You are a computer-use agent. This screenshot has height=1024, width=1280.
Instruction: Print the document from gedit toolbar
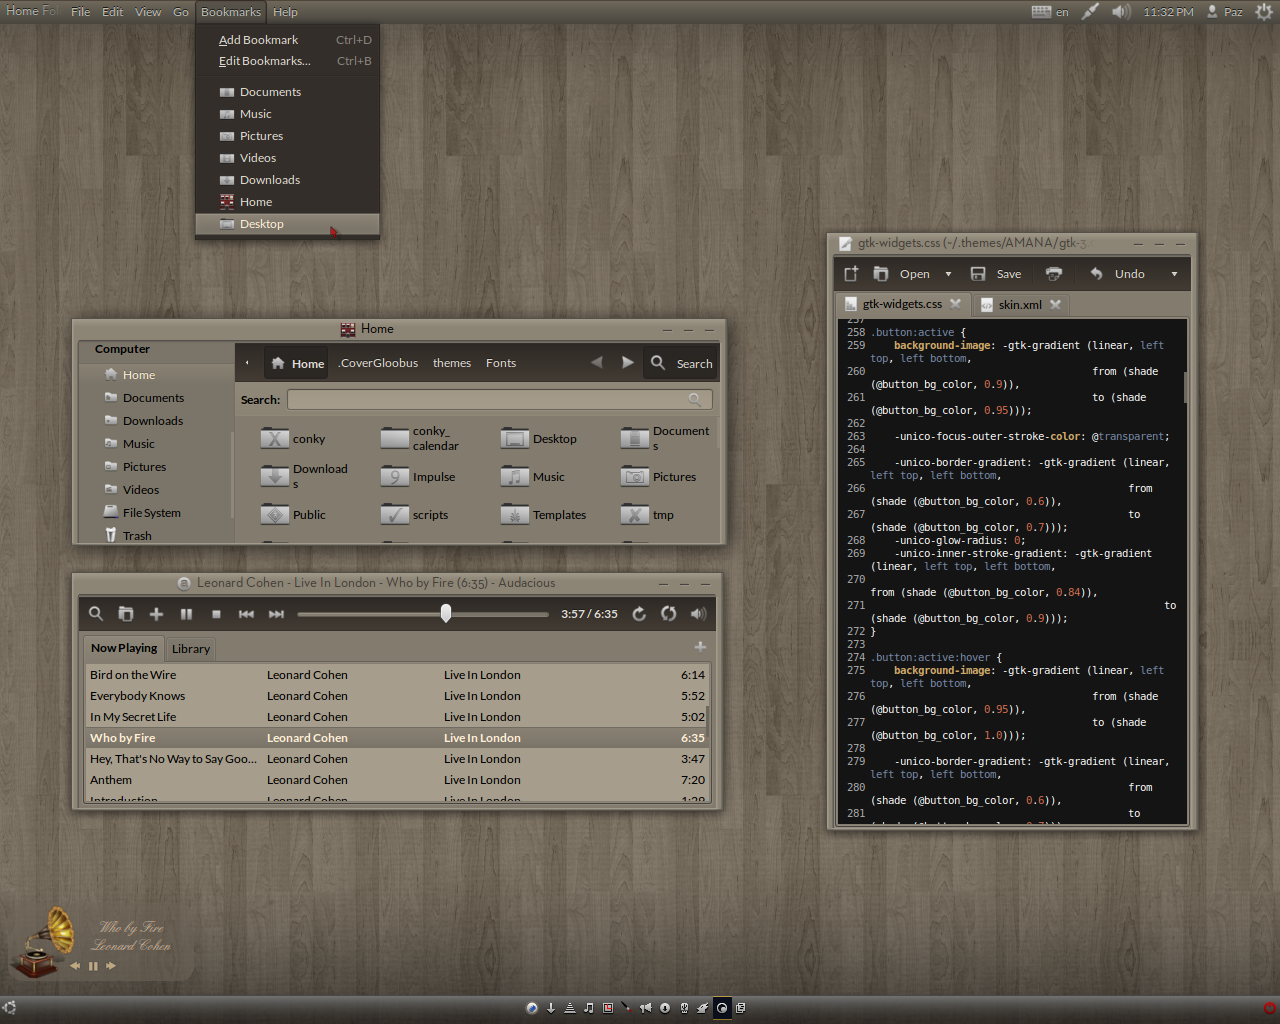1054,274
